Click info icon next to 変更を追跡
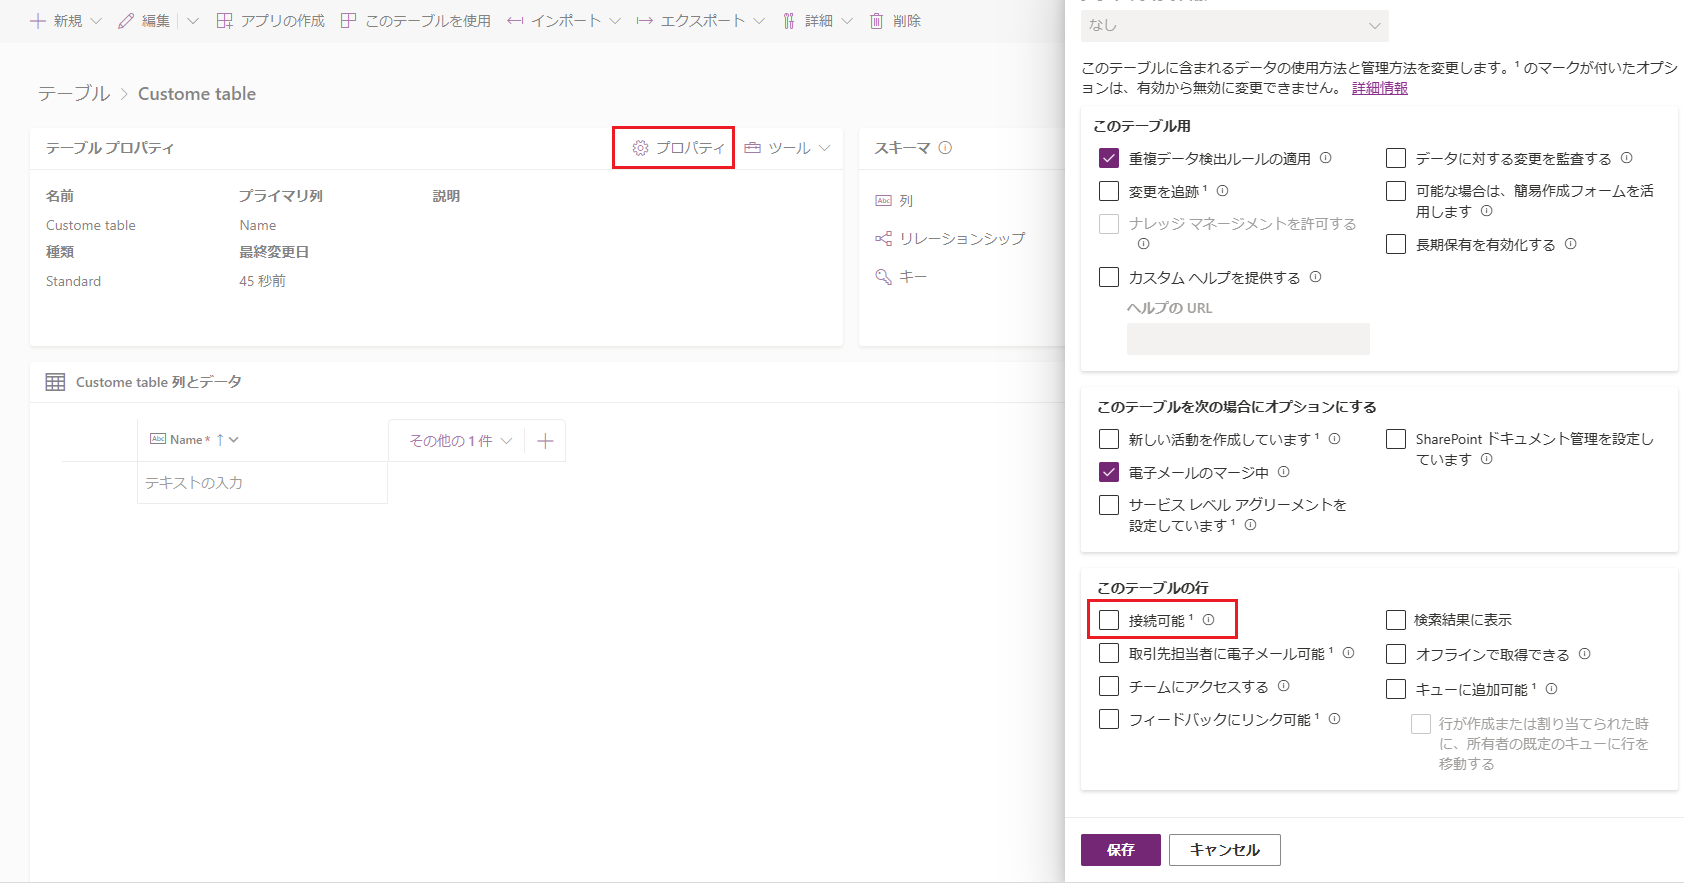This screenshot has height=883, width=1684. pos(1222,190)
